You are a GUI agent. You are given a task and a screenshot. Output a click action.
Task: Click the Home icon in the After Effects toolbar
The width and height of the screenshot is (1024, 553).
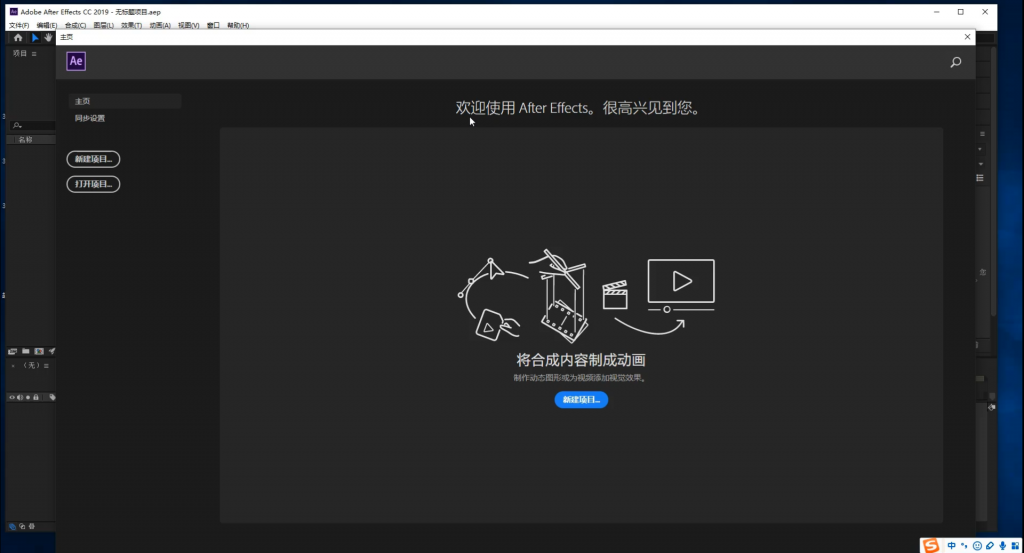[x=18, y=38]
